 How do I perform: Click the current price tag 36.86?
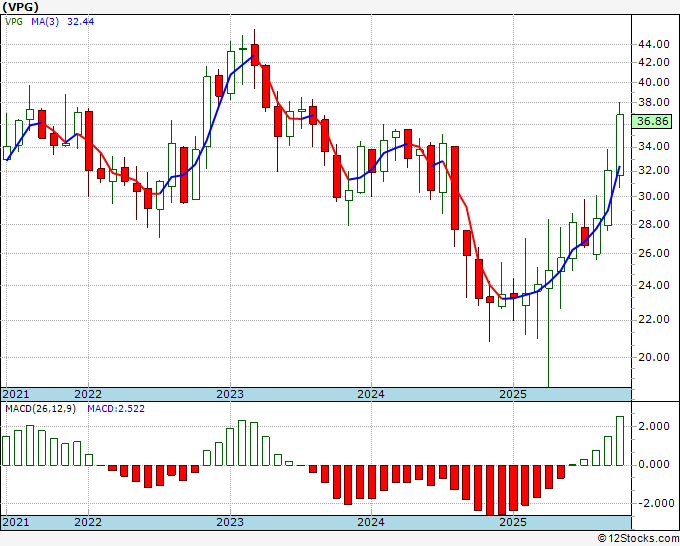(x=651, y=121)
